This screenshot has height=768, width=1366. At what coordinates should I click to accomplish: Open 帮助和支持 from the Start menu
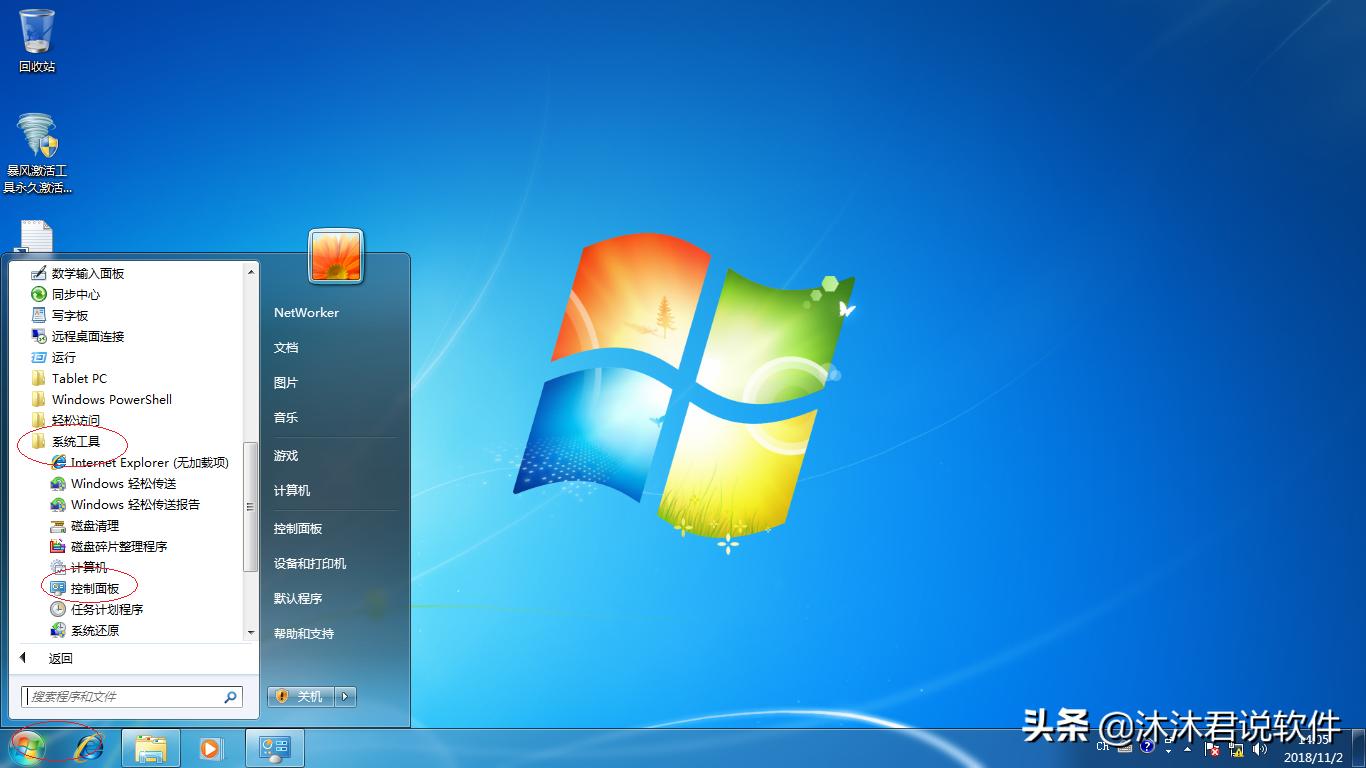pos(302,633)
